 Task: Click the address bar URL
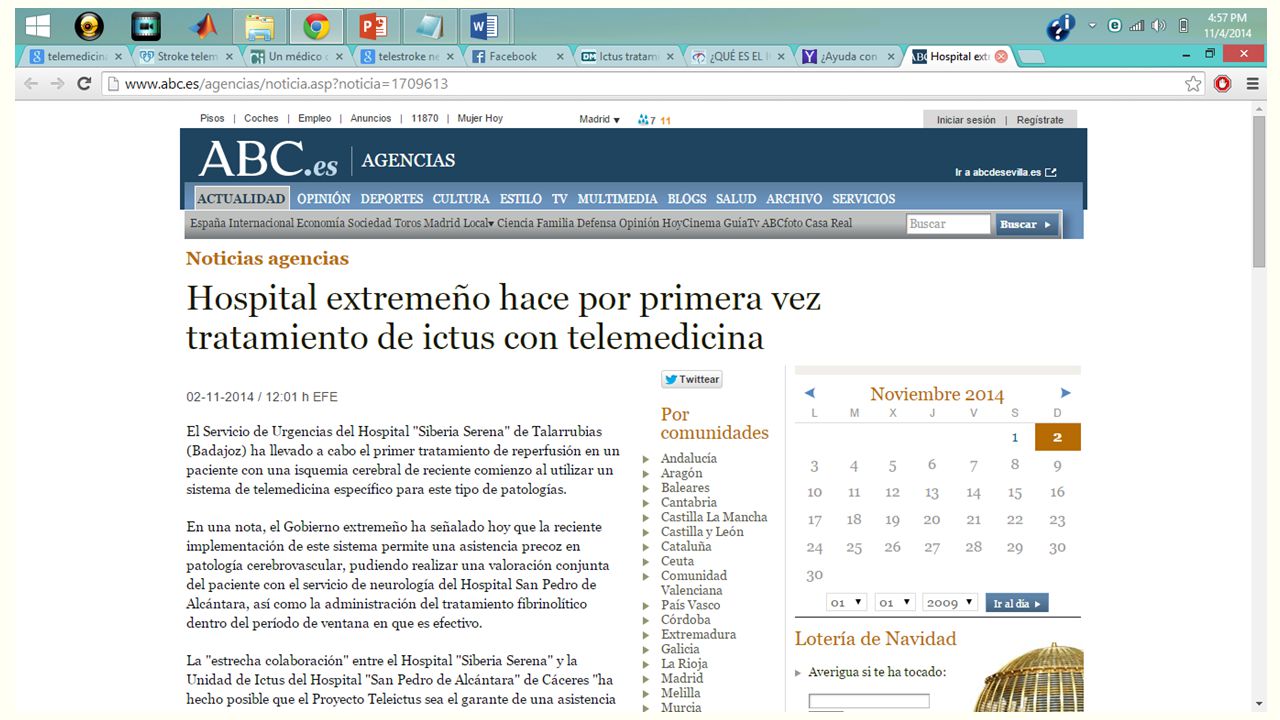tap(286, 84)
